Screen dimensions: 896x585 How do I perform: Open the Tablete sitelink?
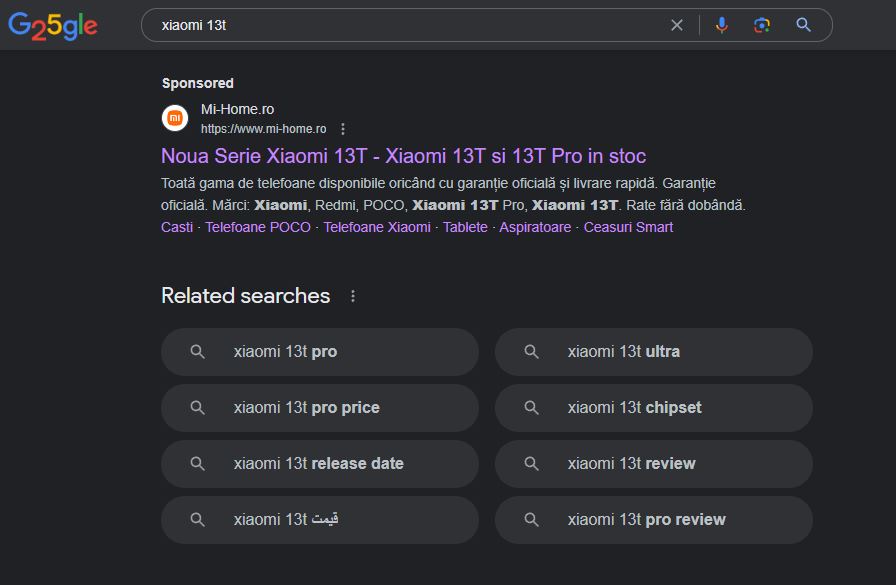point(465,227)
